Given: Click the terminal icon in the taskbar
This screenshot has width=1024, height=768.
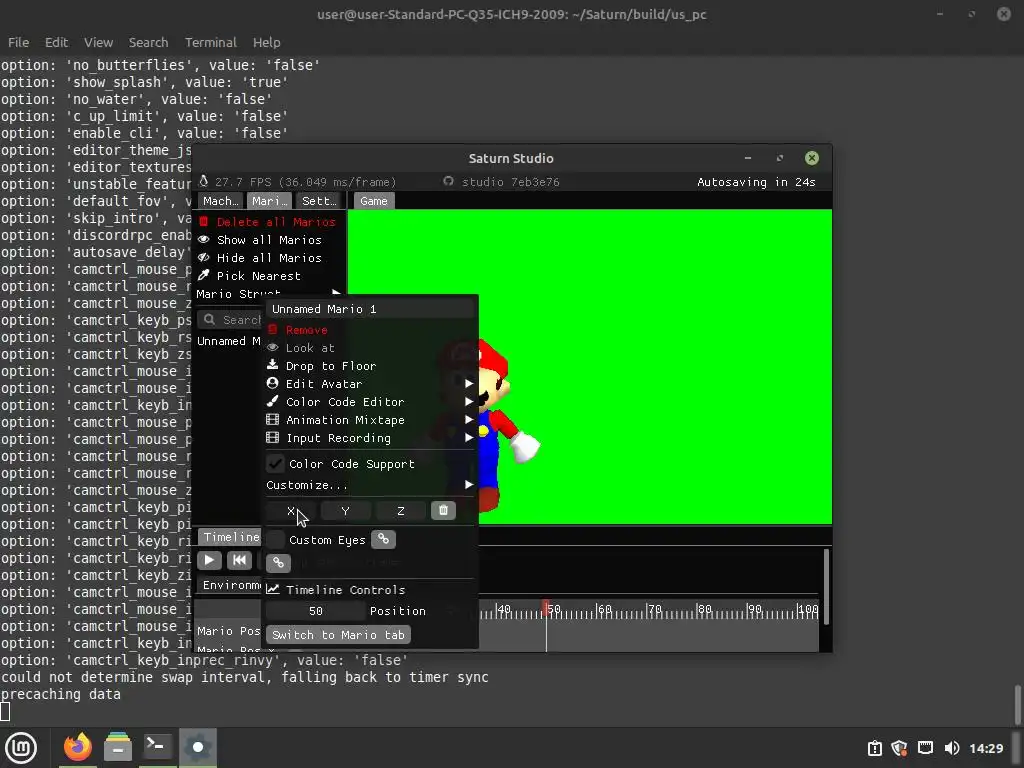Looking at the screenshot, I should point(157,746).
